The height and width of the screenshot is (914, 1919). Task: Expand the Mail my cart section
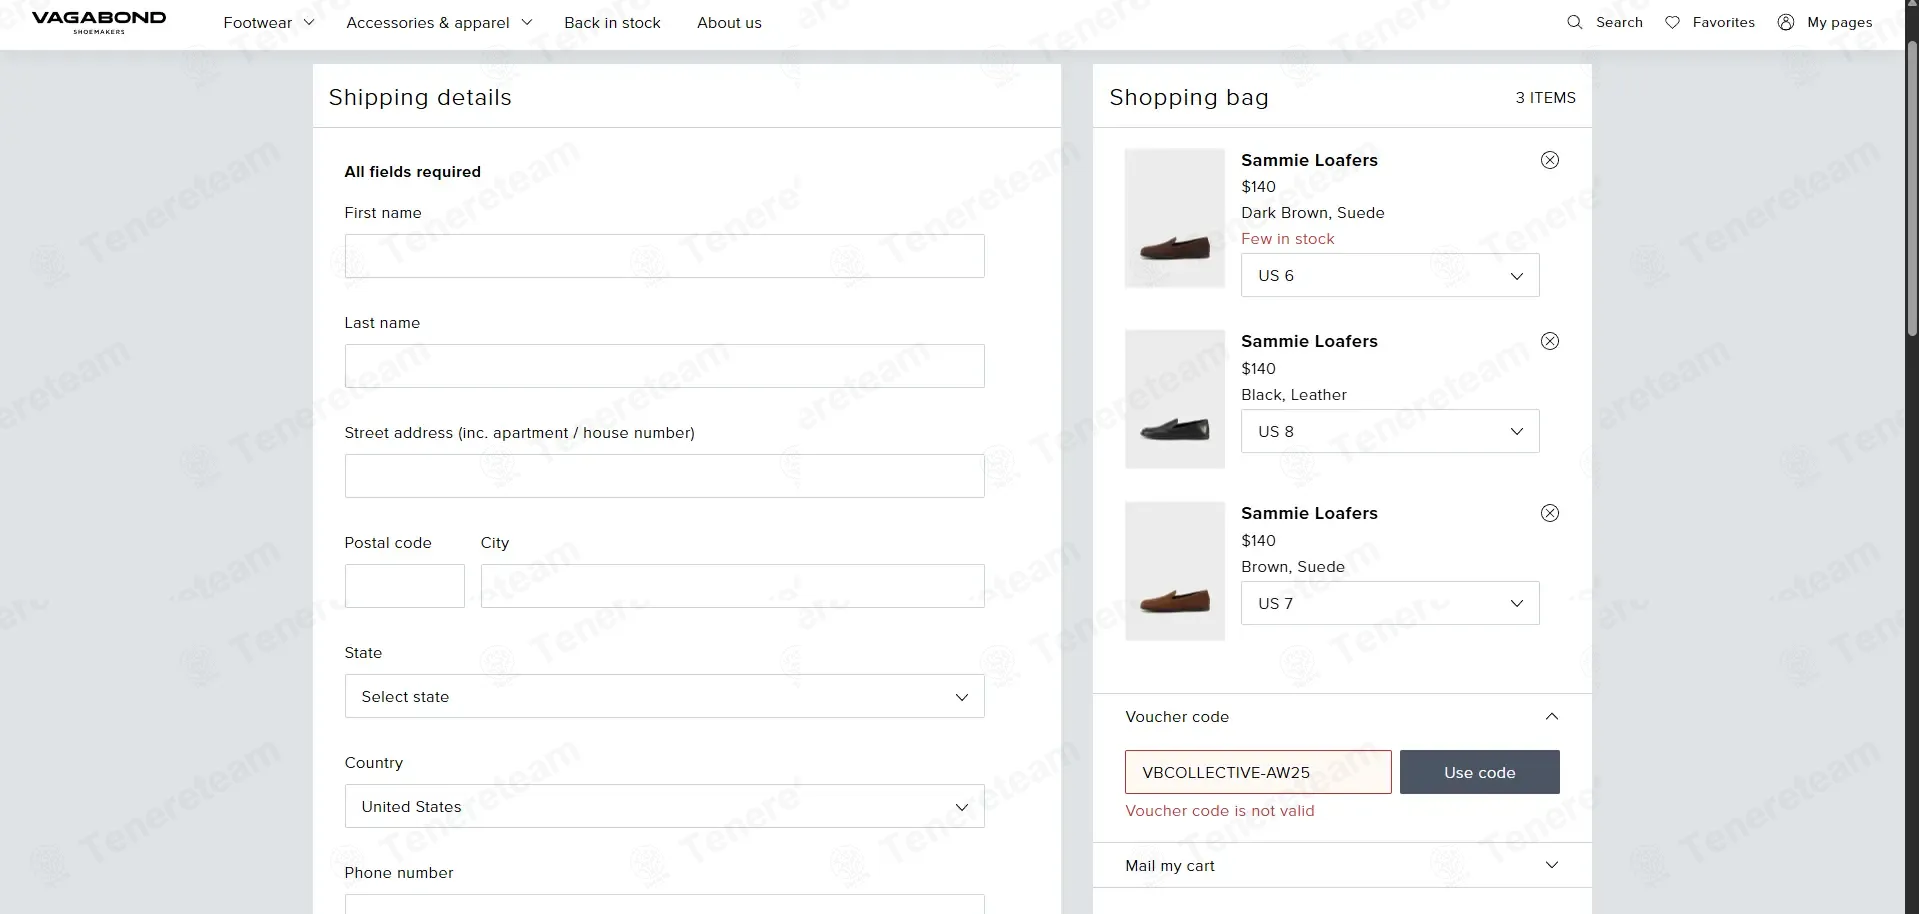[x=1342, y=865]
